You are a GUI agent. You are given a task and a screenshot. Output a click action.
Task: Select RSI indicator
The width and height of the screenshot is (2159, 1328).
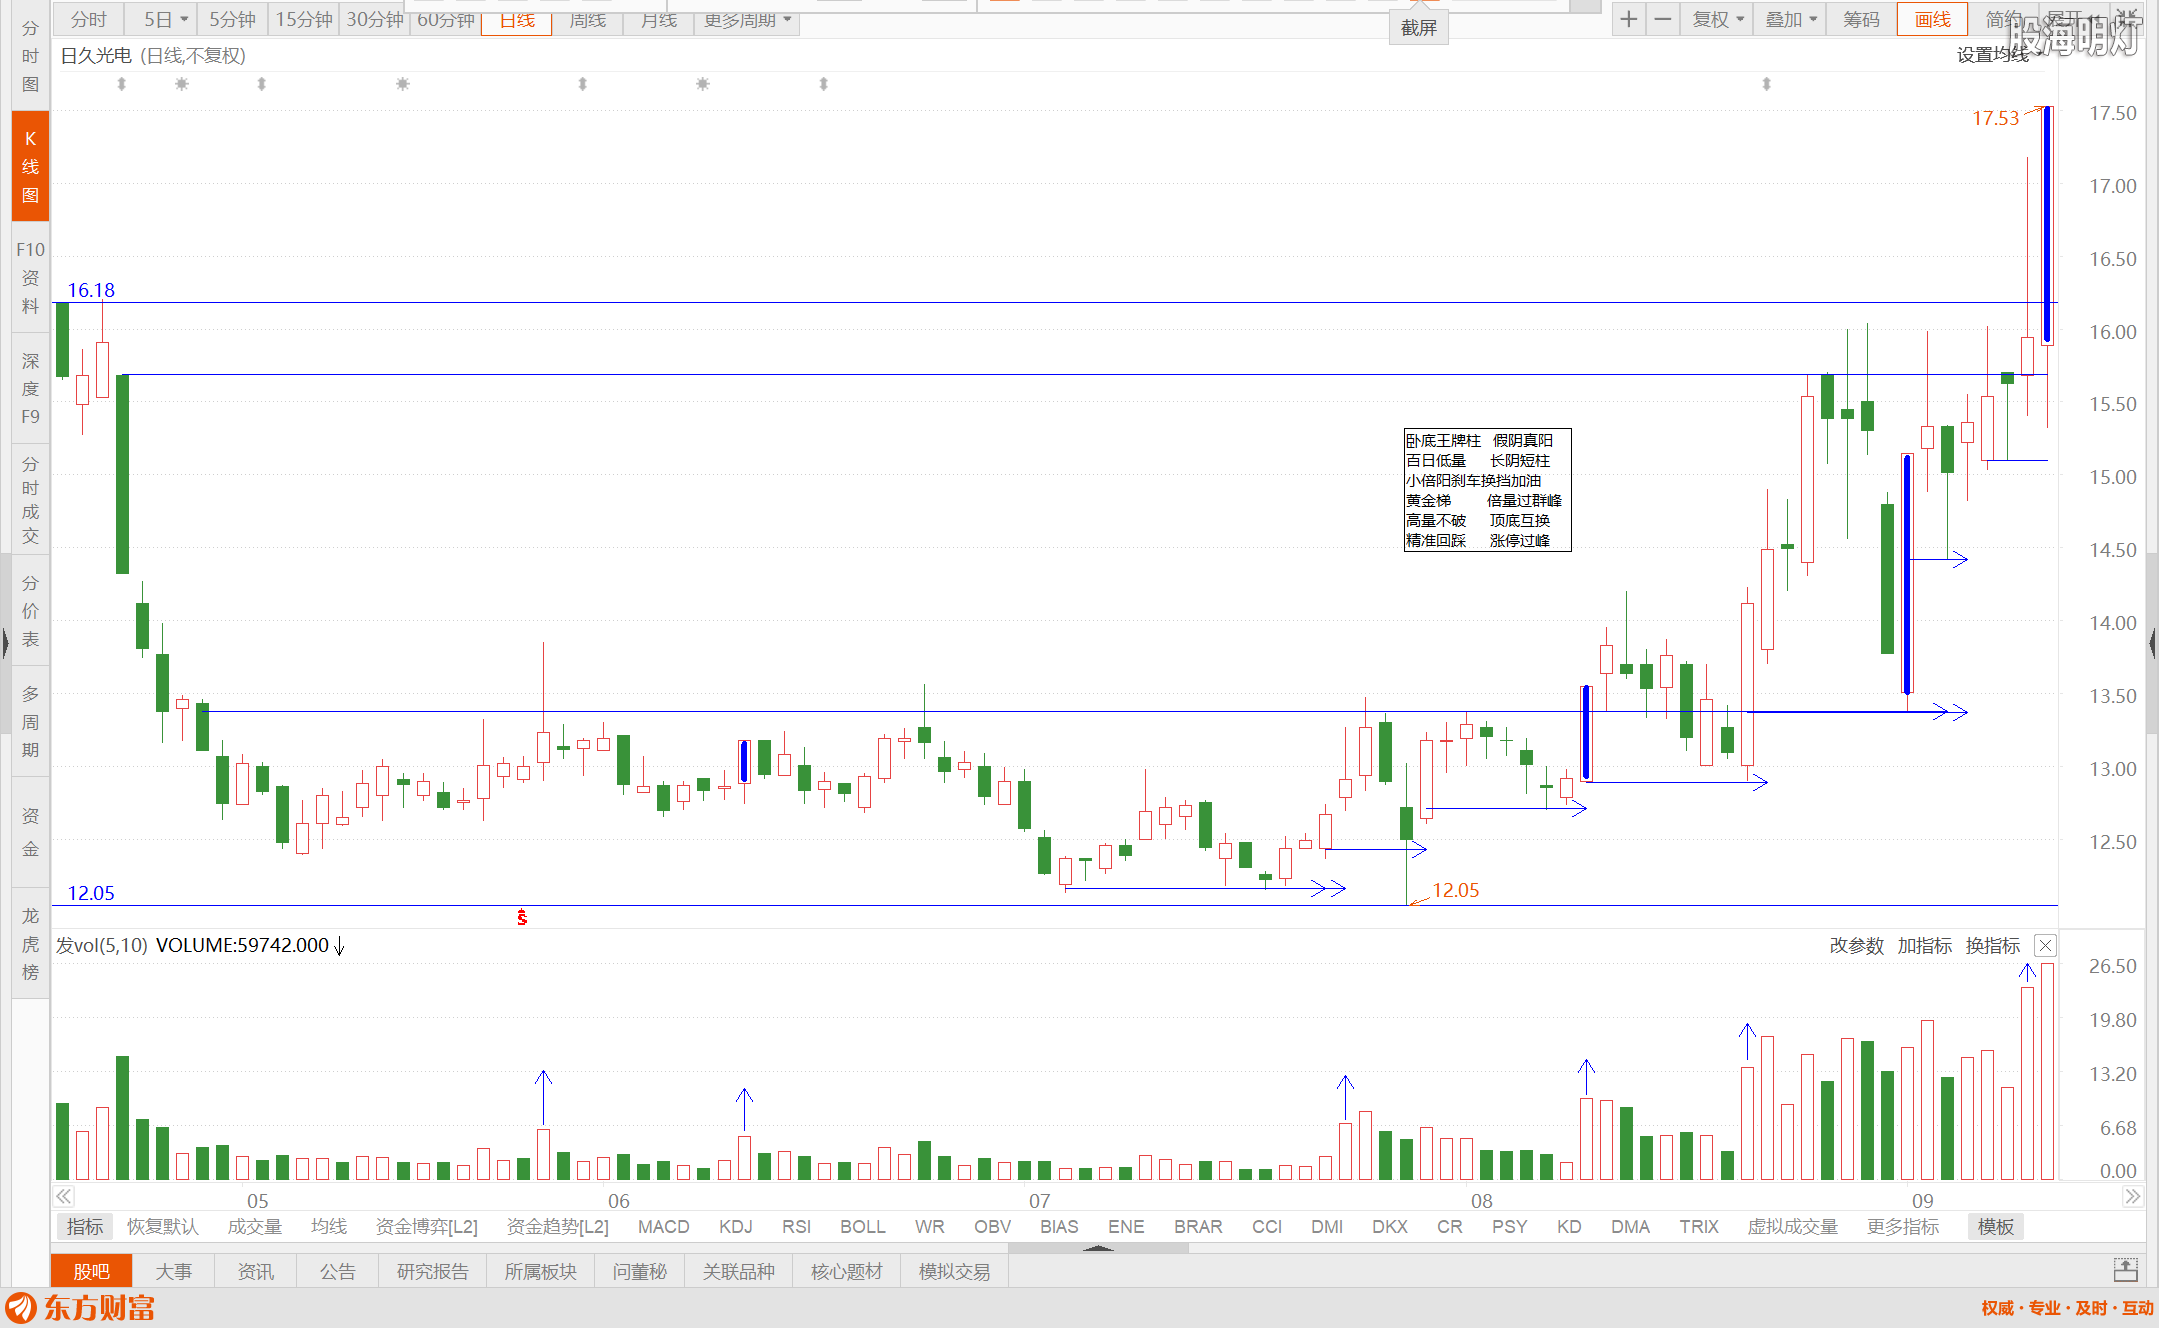pos(796,1226)
